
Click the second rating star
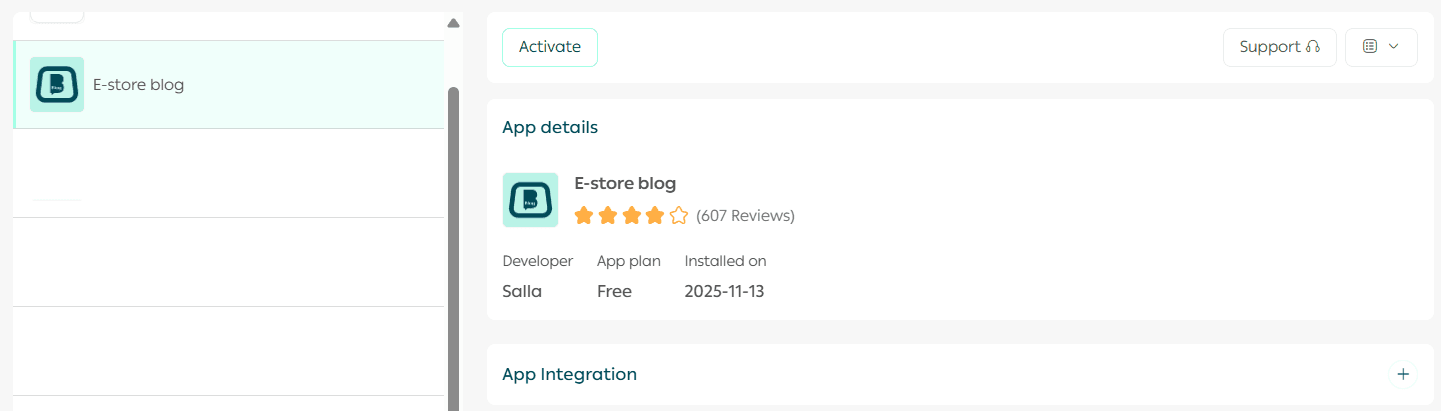pyautogui.click(x=608, y=215)
